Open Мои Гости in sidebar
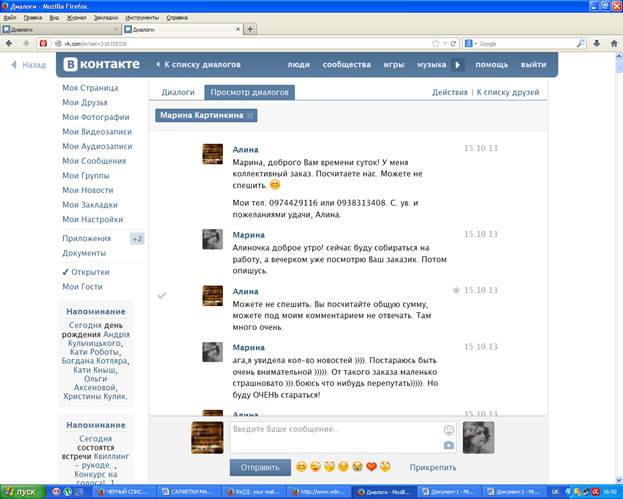623x499 pixels. coord(82,286)
